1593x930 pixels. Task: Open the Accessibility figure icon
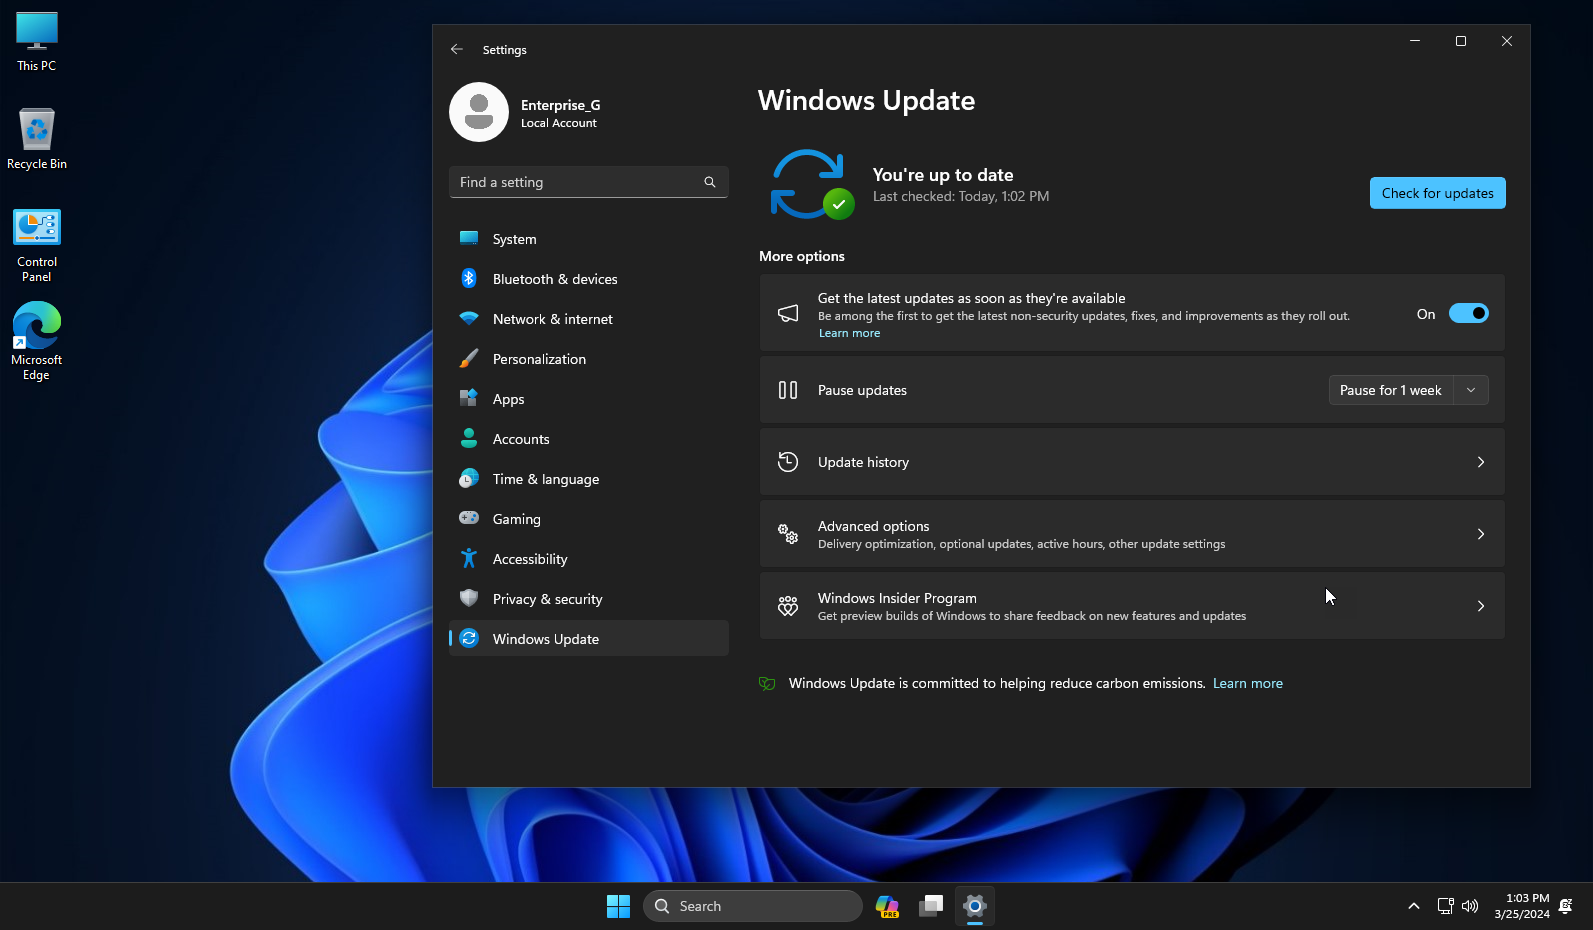tap(469, 558)
